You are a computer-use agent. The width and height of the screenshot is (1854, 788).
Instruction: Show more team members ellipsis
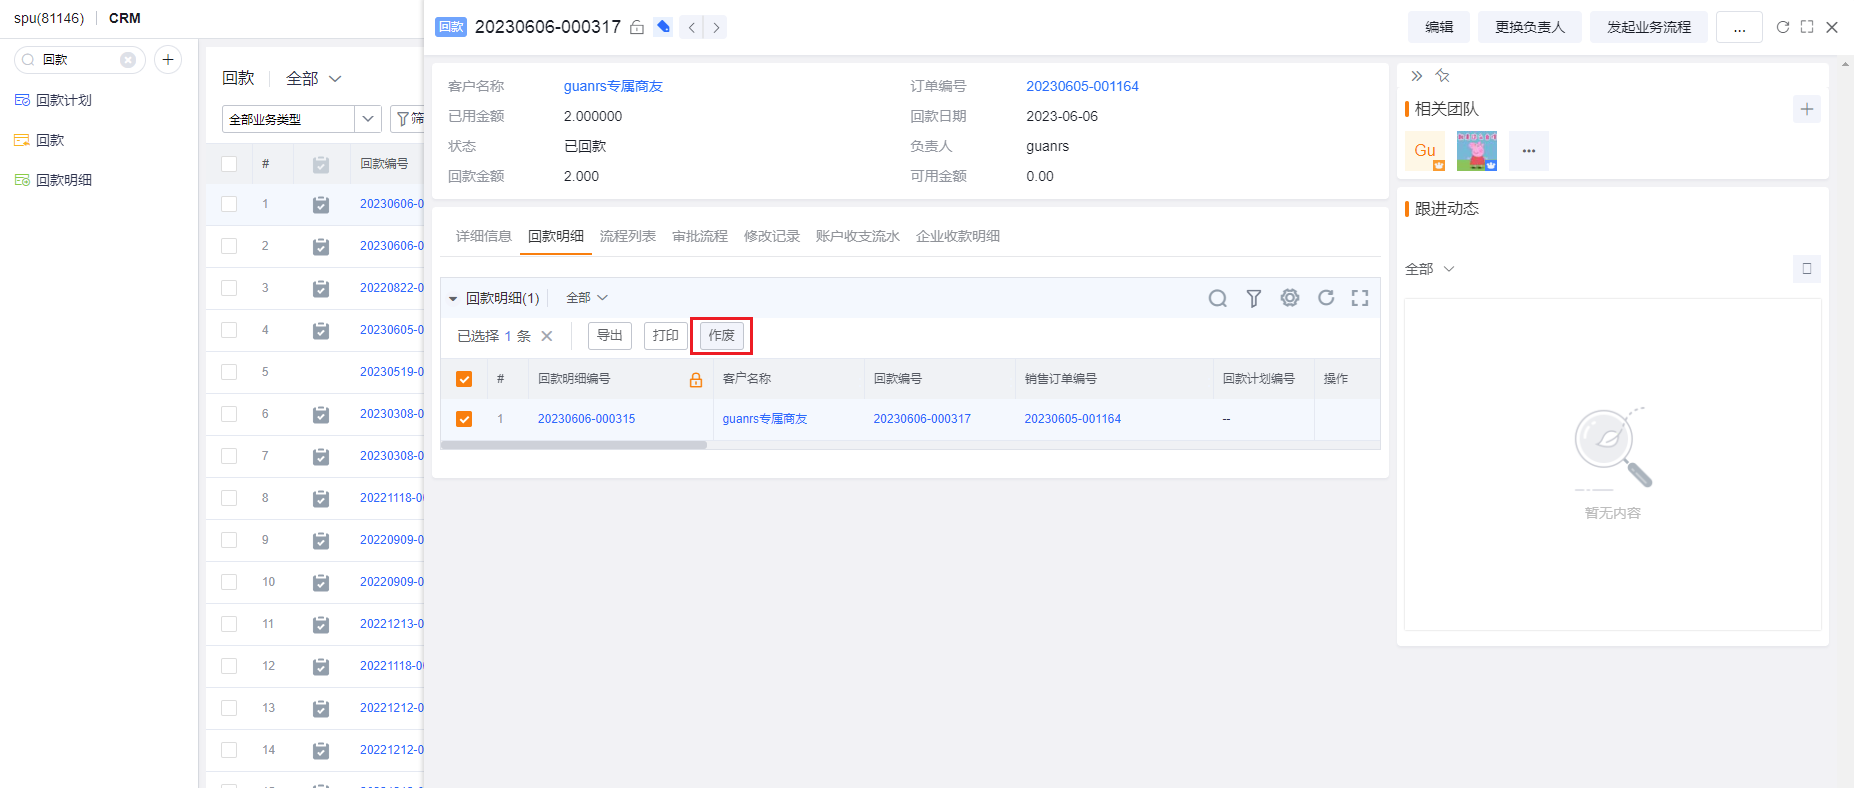(x=1529, y=151)
